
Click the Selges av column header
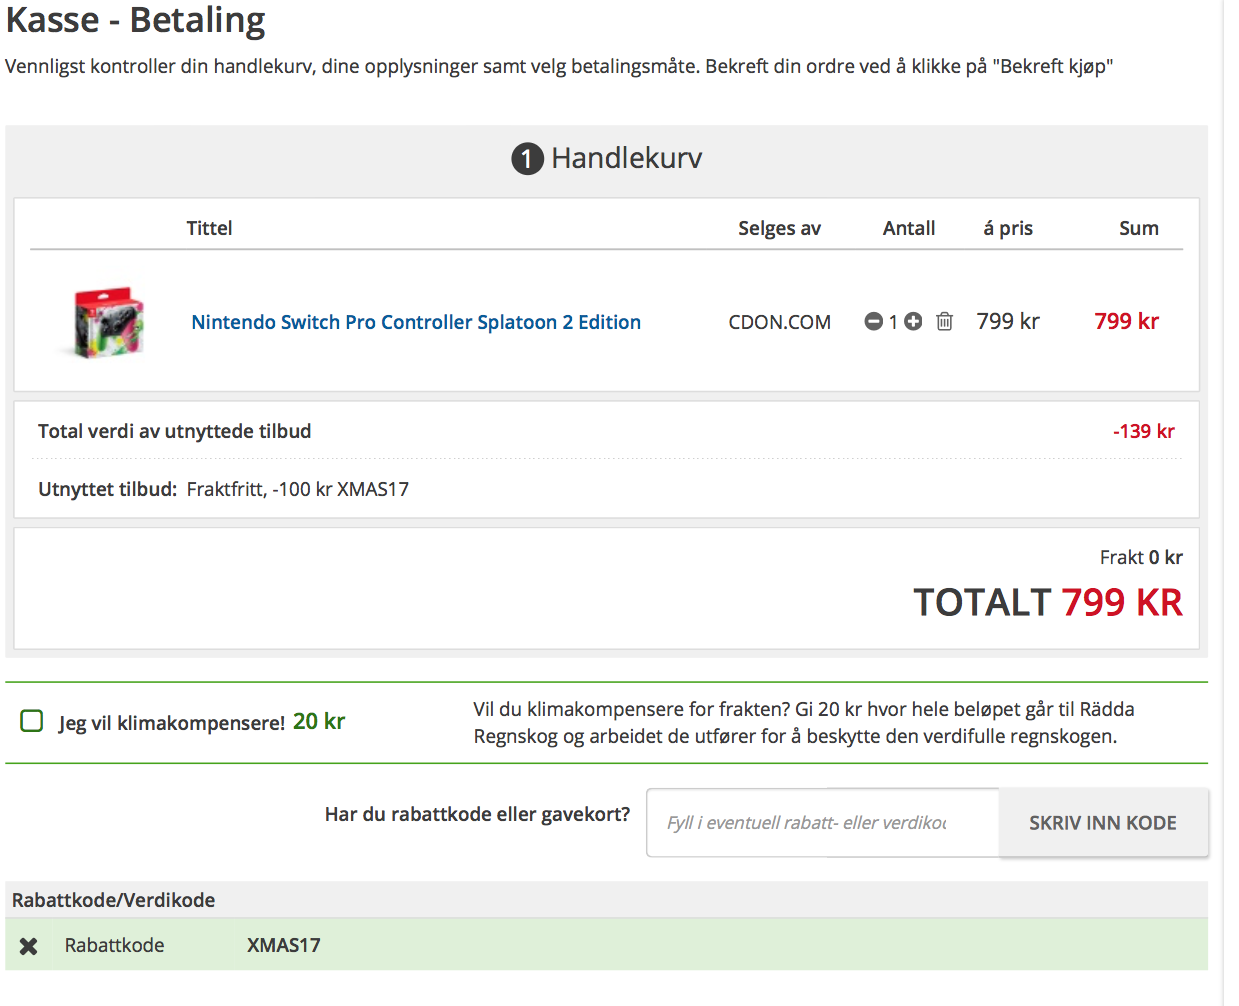coord(779,228)
